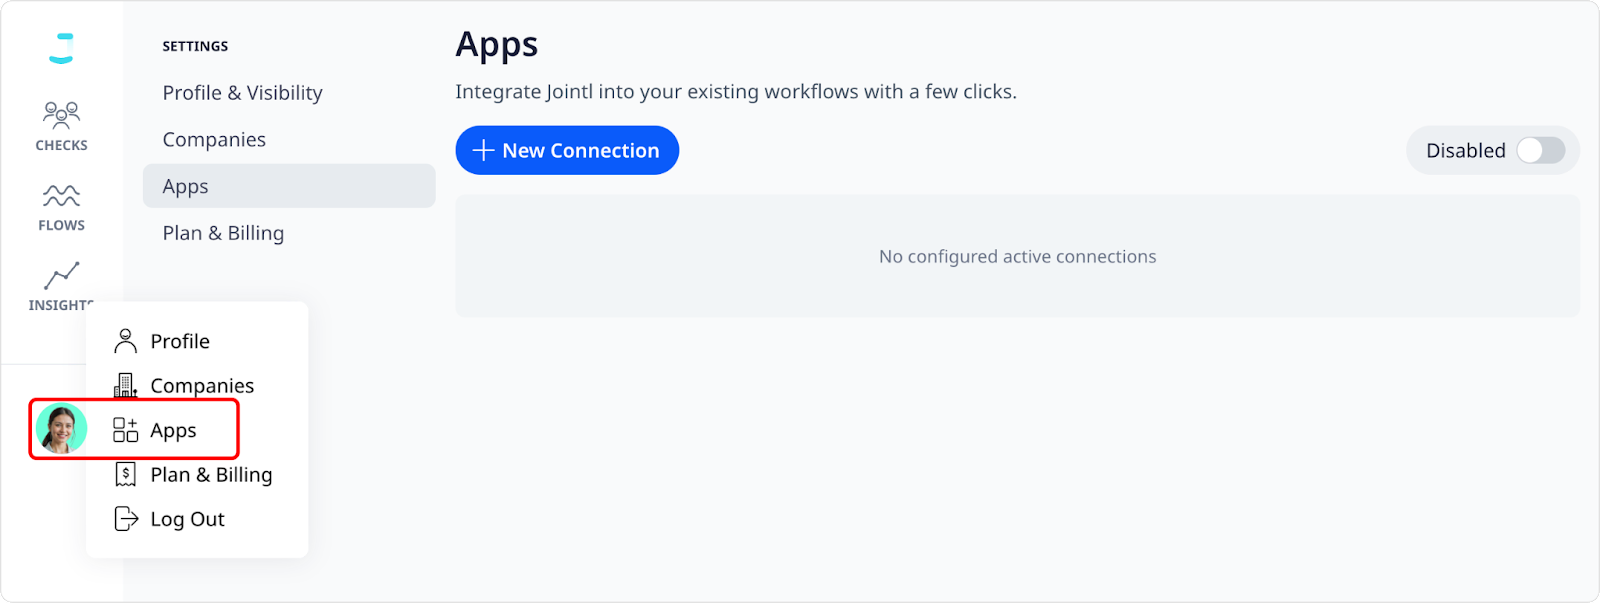Image resolution: width=1600 pixels, height=603 pixels.
Task: Click the user avatar photo
Action: pyautogui.click(x=61, y=429)
